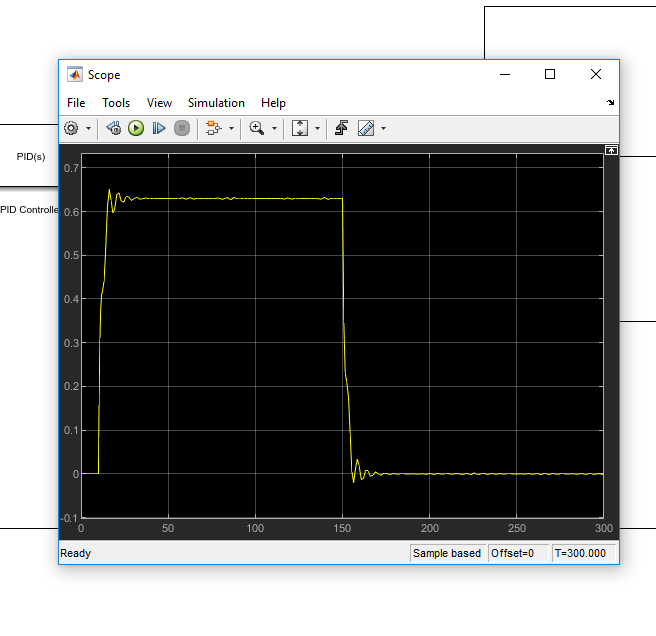Open the Simulation menu
This screenshot has width=656, height=636.
(x=216, y=103)
